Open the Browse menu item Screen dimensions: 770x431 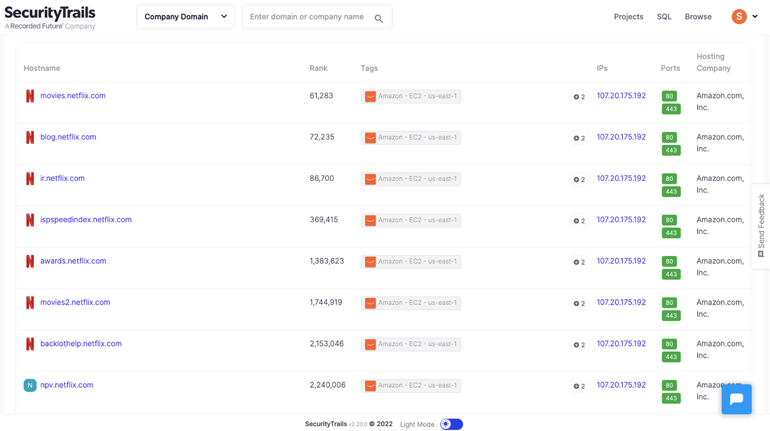(698, 17)
